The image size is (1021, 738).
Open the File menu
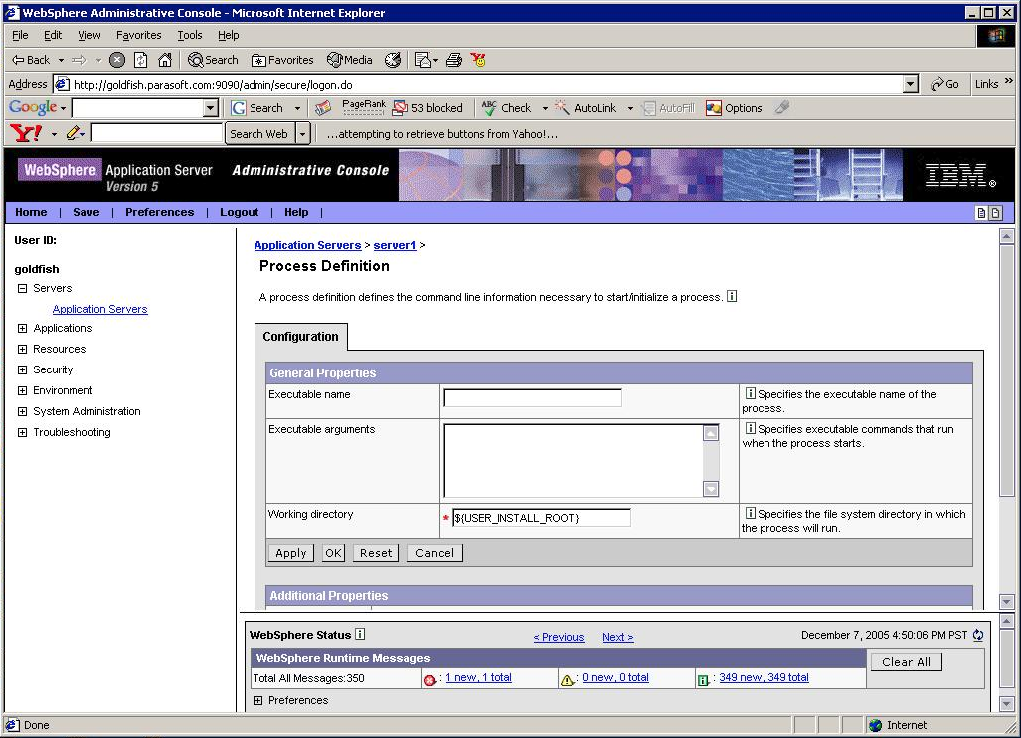[x=20, y=35]
